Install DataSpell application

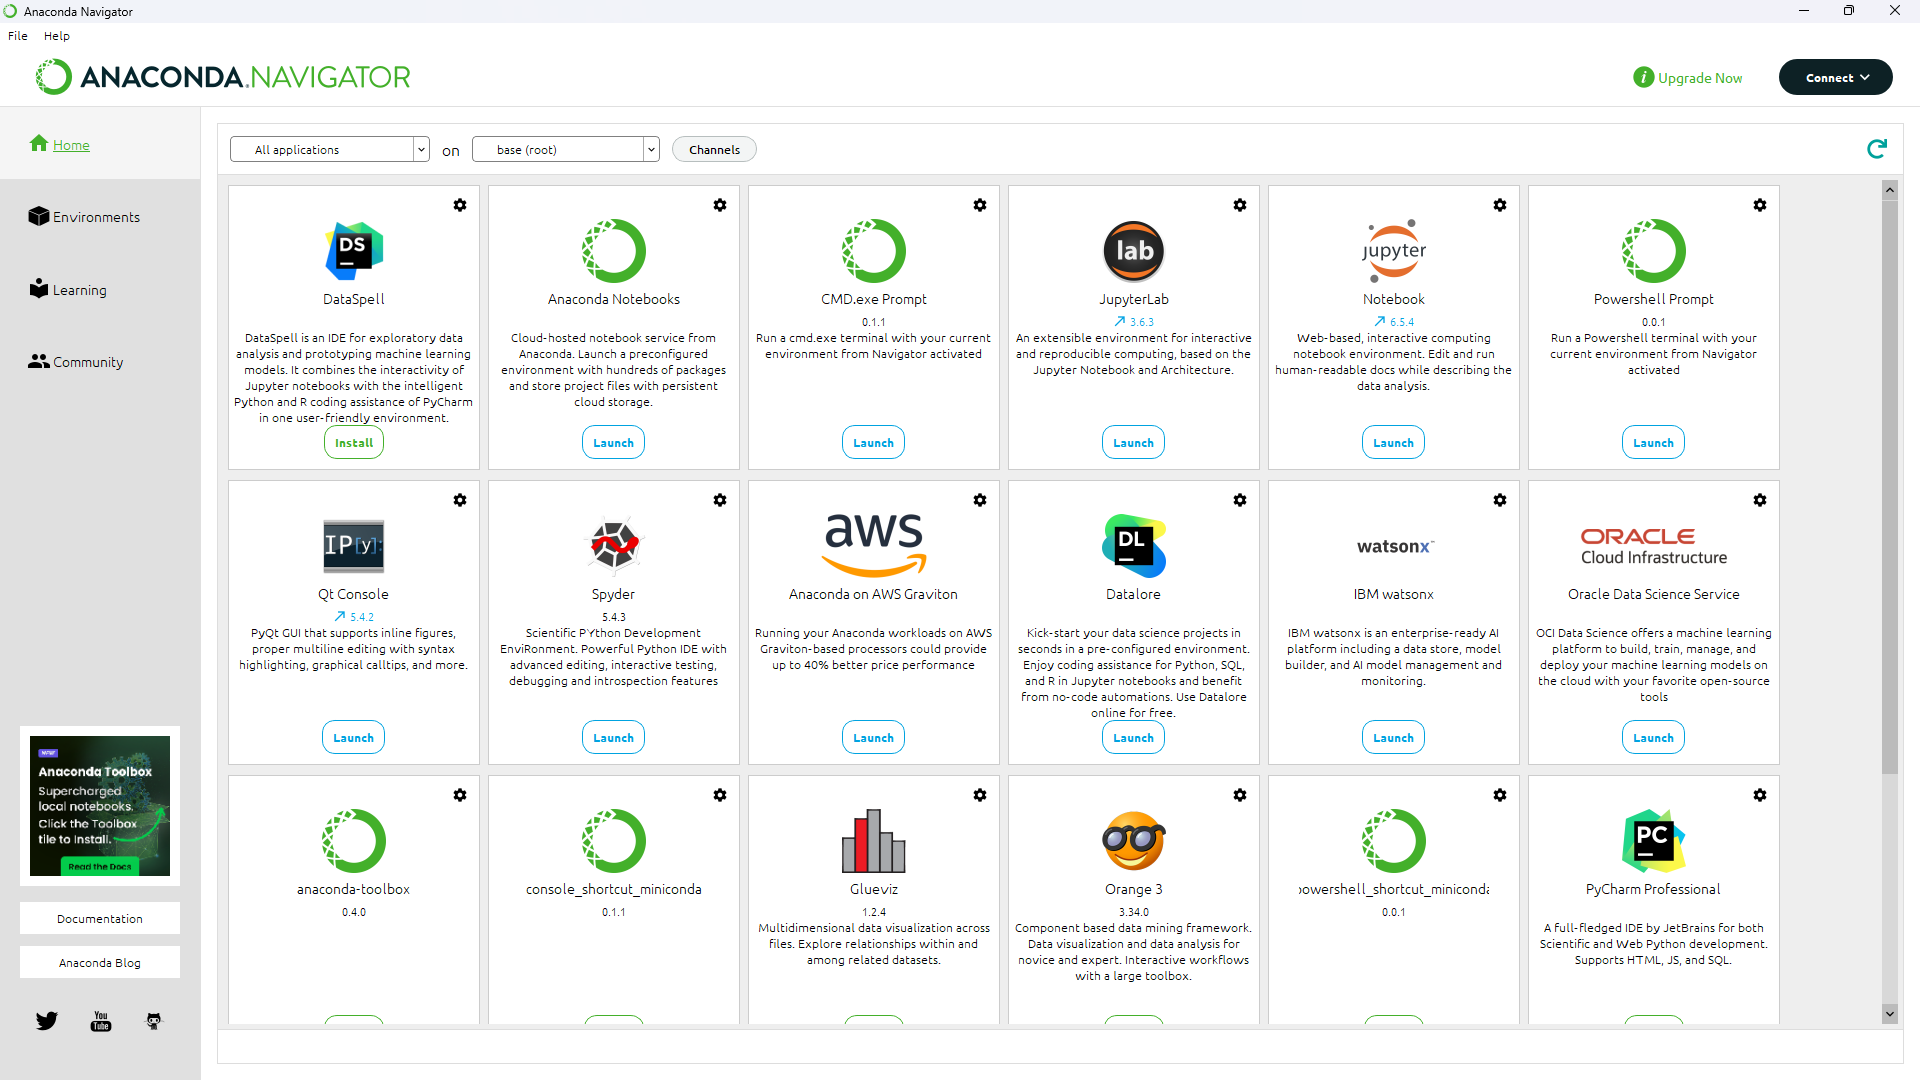pyautogui.click(x=352, y=442)
